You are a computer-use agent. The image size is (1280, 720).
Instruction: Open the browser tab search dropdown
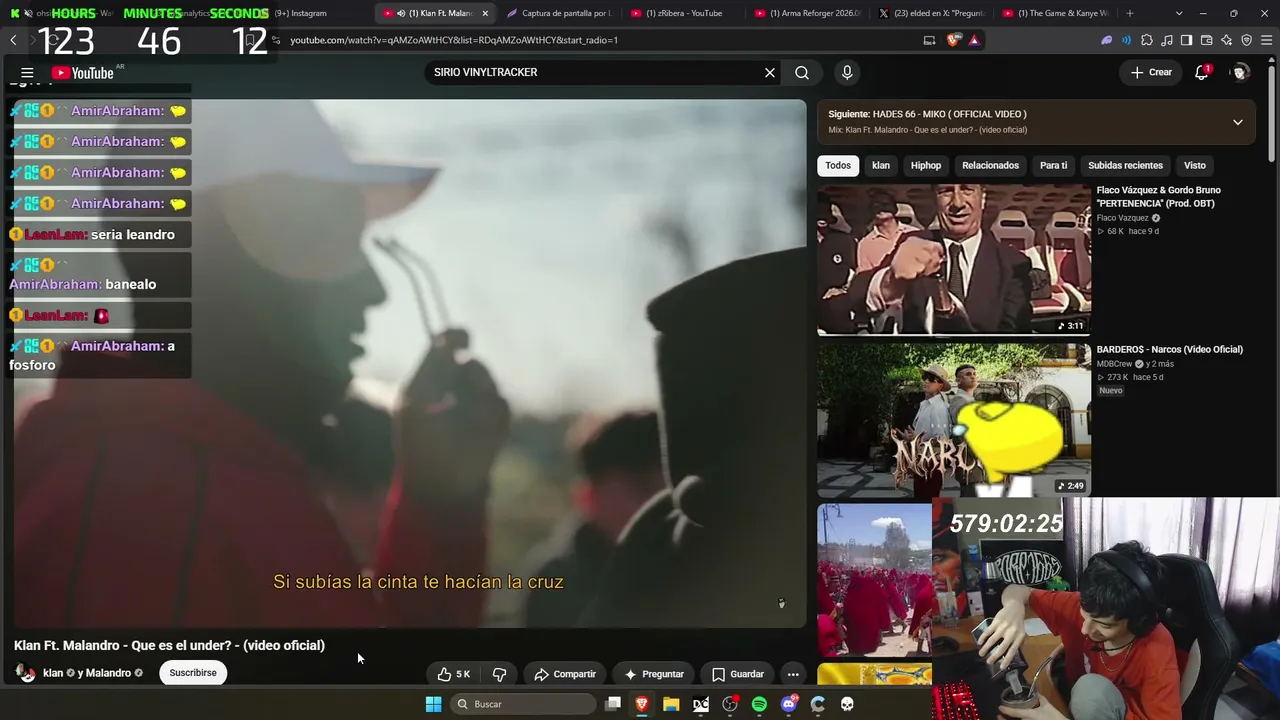[1179, 13]
